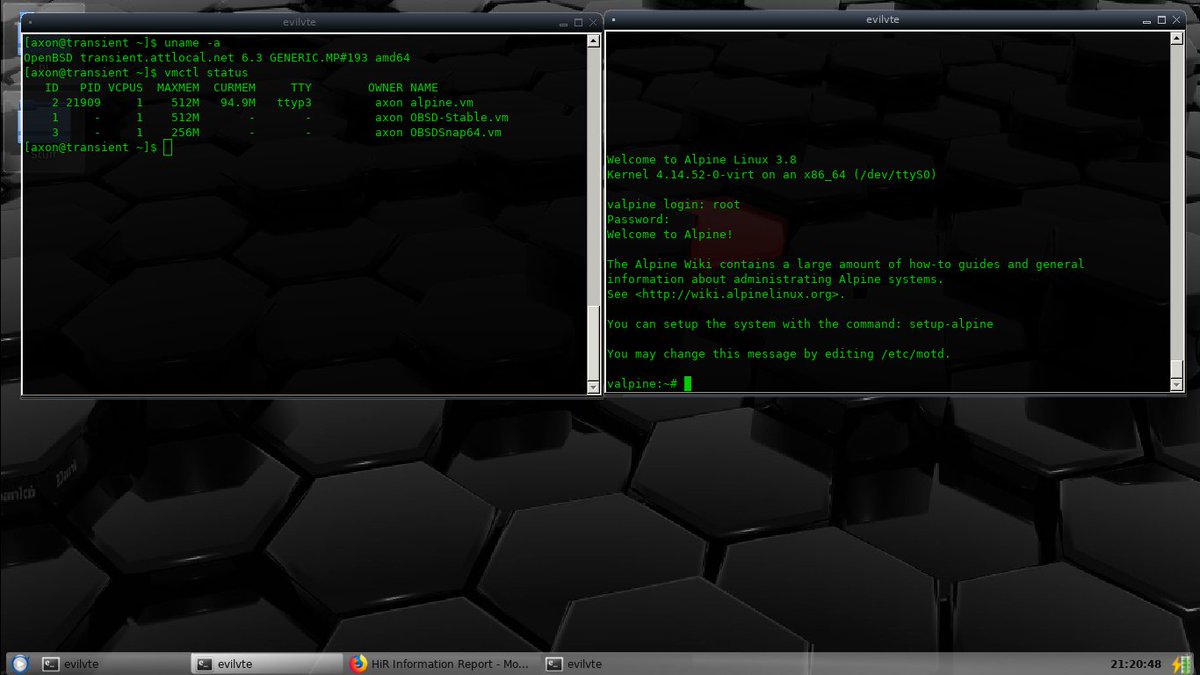The width and height of the screenshot is (1200, 675).
Task: Click the 'valpine login: root' line
Action: pyautogui.click(x=674, y=205)
